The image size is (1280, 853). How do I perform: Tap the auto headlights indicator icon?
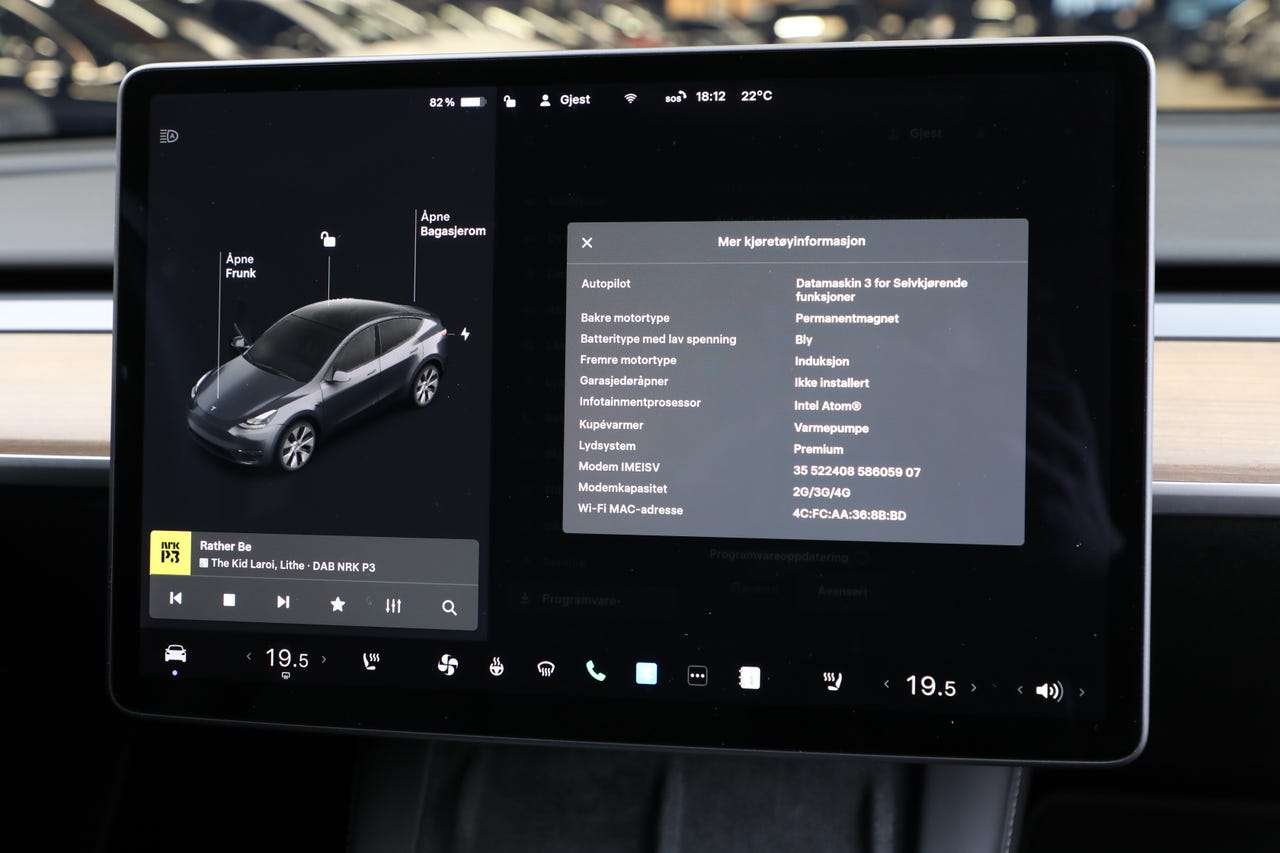[x=169, y=136]
